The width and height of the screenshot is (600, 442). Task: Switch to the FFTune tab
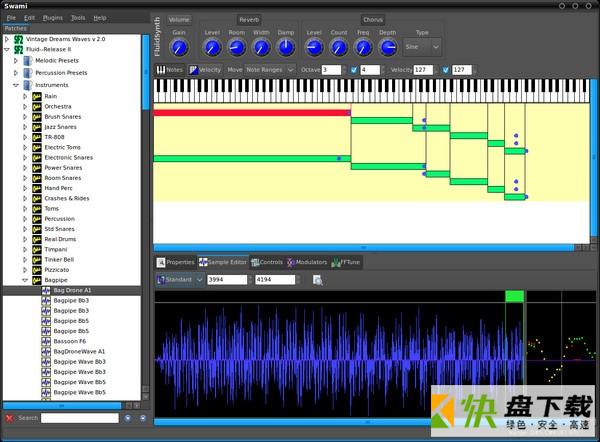pos(346,262)
